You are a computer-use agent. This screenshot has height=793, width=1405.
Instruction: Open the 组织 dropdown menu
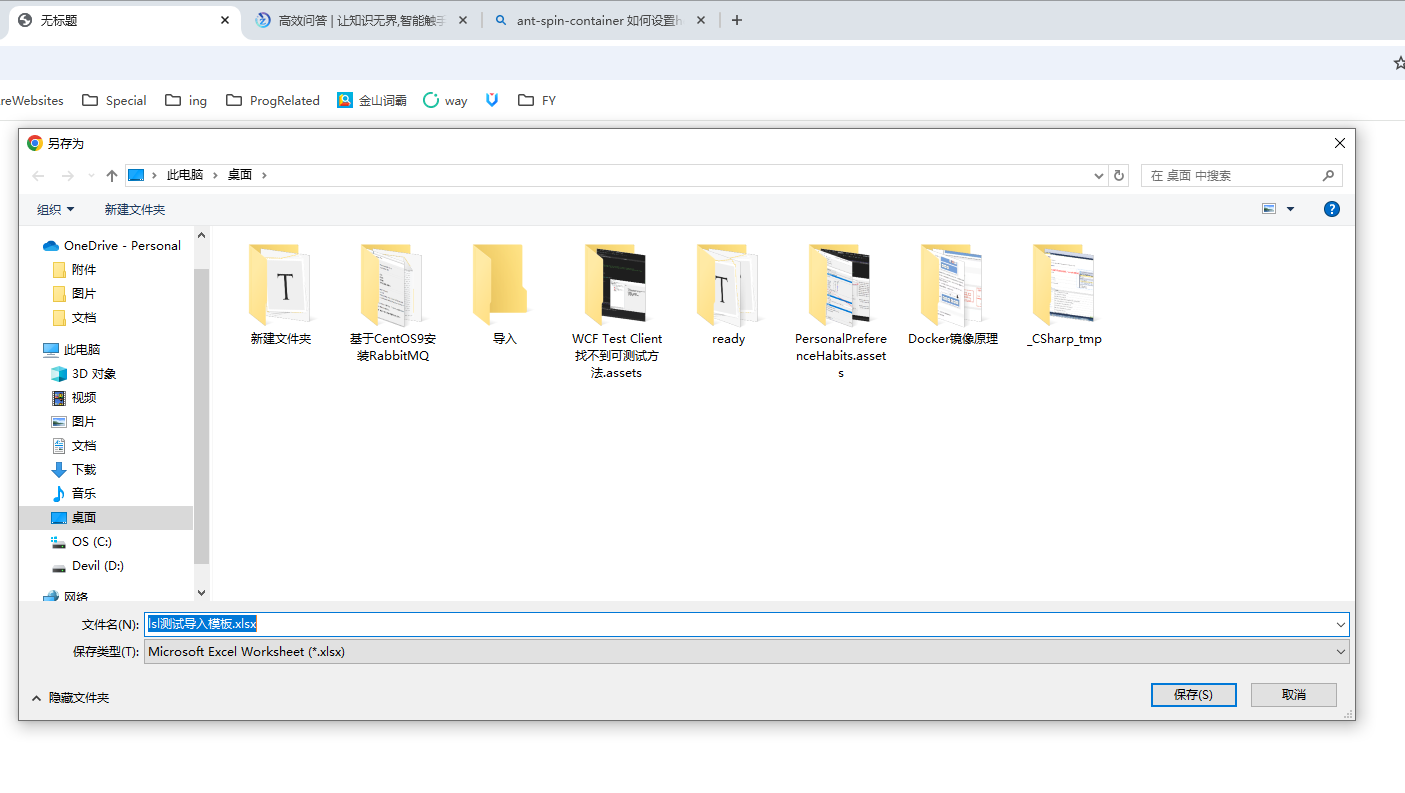coord(55,209)
